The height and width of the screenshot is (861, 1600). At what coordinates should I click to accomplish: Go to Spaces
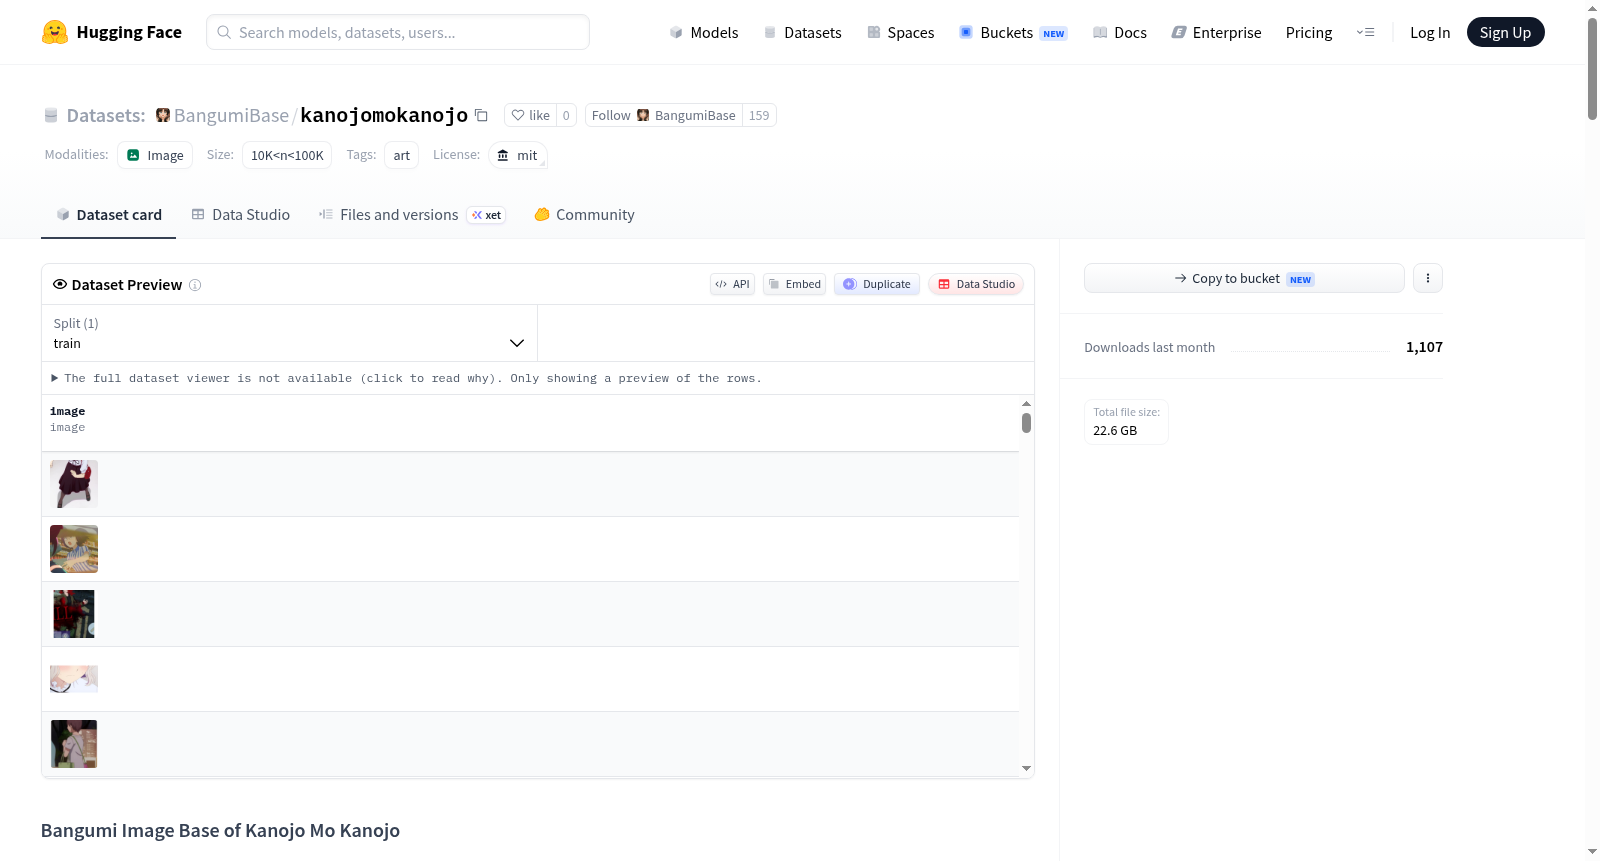(900, 32)
